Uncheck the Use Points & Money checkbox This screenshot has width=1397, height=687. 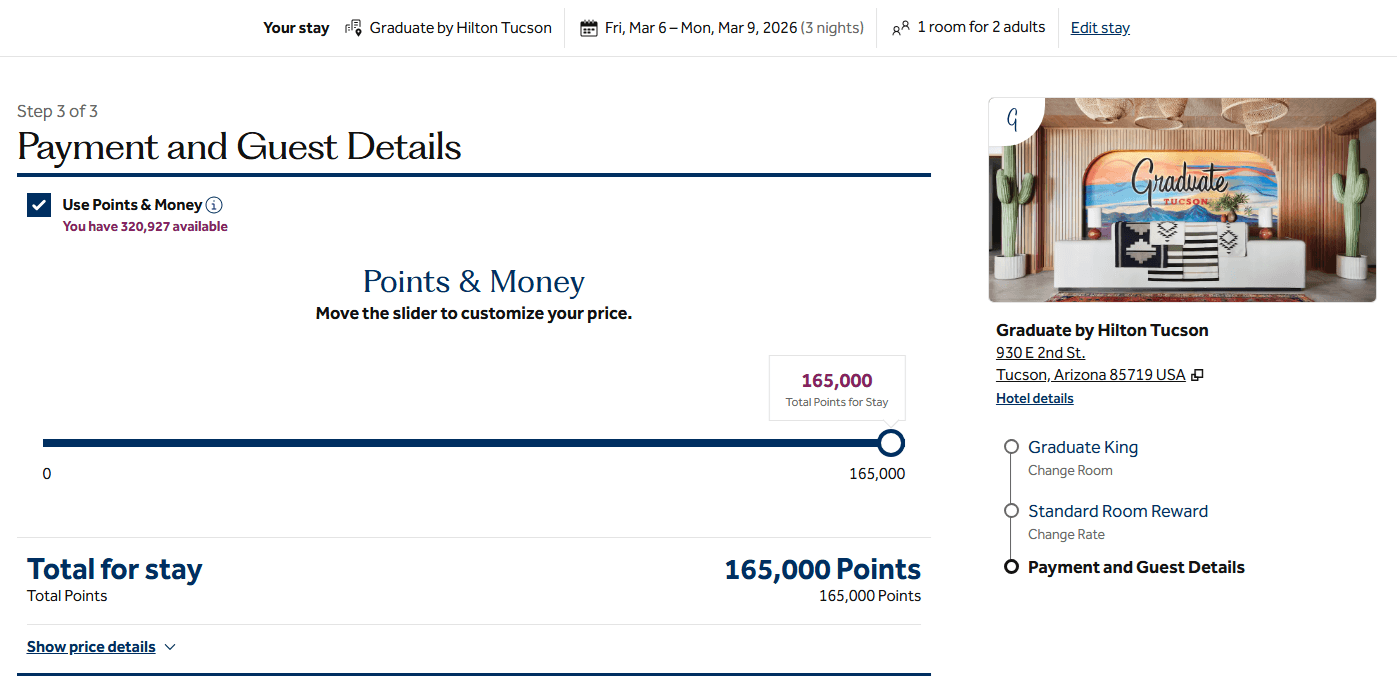[x=39, y=205]
